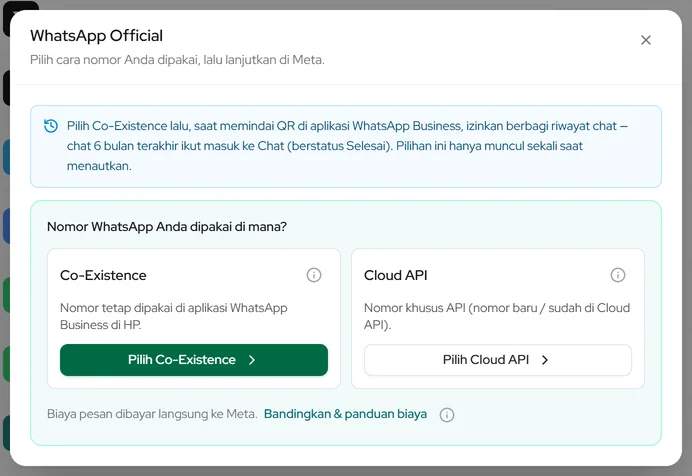Click info icon beside panduan biaya

coord(447,415)
